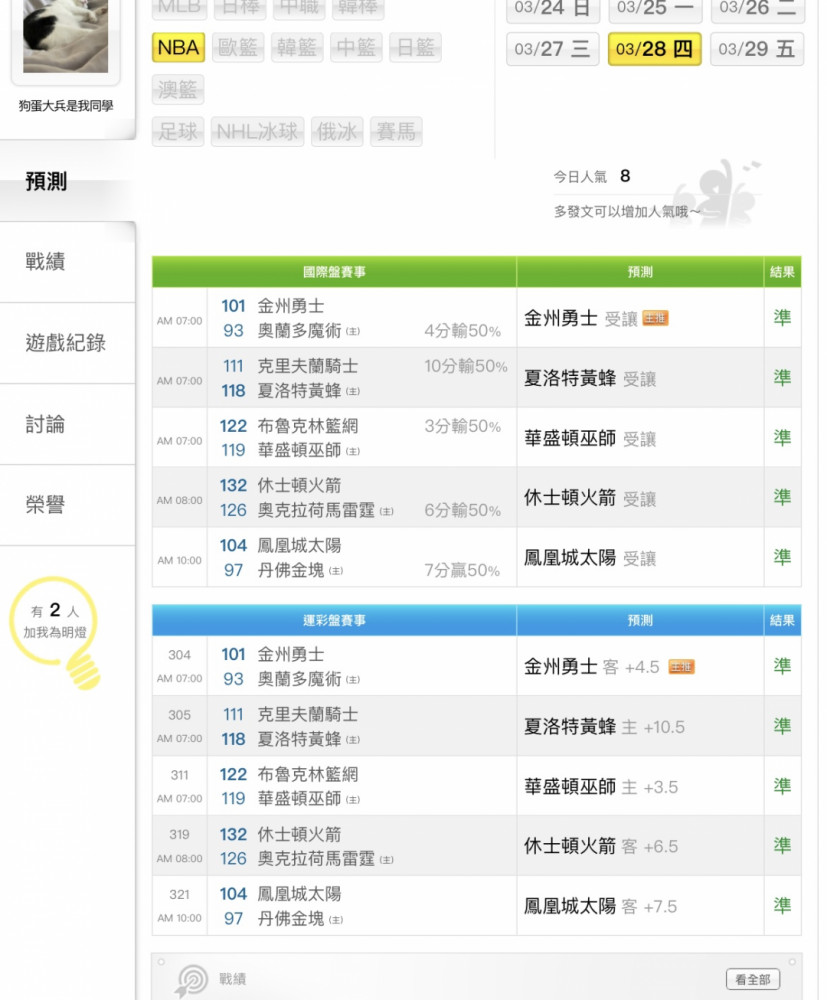Image resolution: width=827 pixels, height=1000 pixels.
Task: Pick the date 03/24 日
Action: pos(552,8)
